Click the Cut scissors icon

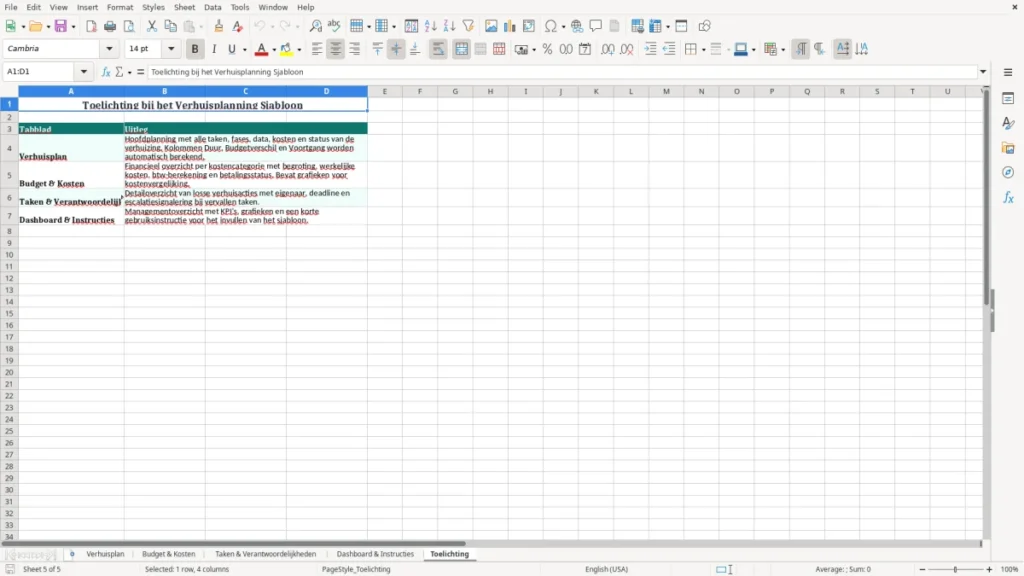(x=152, y=26)
